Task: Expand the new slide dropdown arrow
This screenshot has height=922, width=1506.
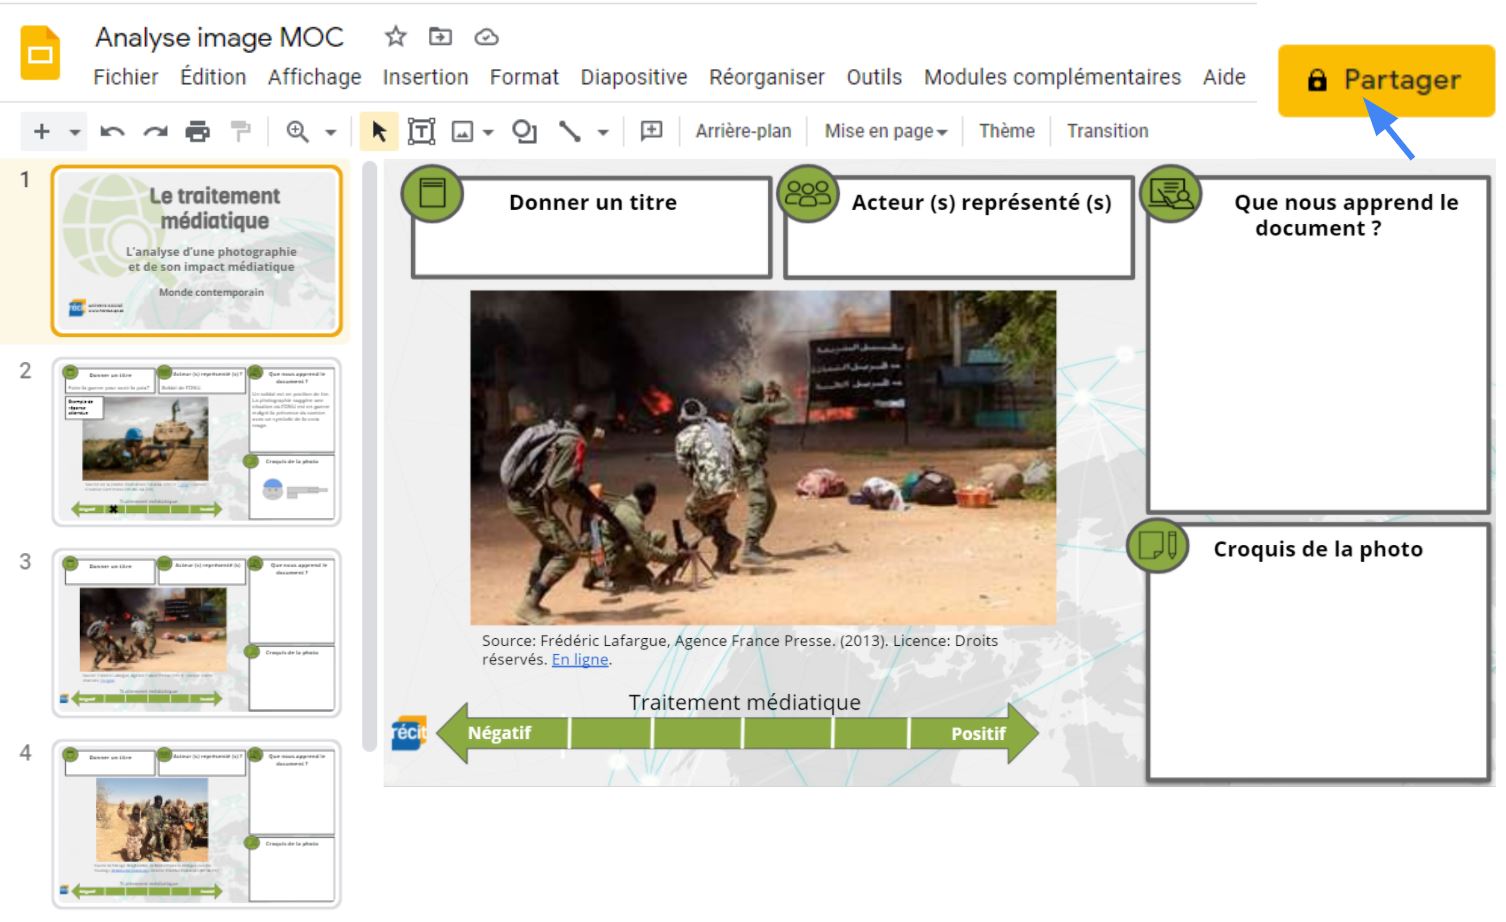Action: pos(75,132)
